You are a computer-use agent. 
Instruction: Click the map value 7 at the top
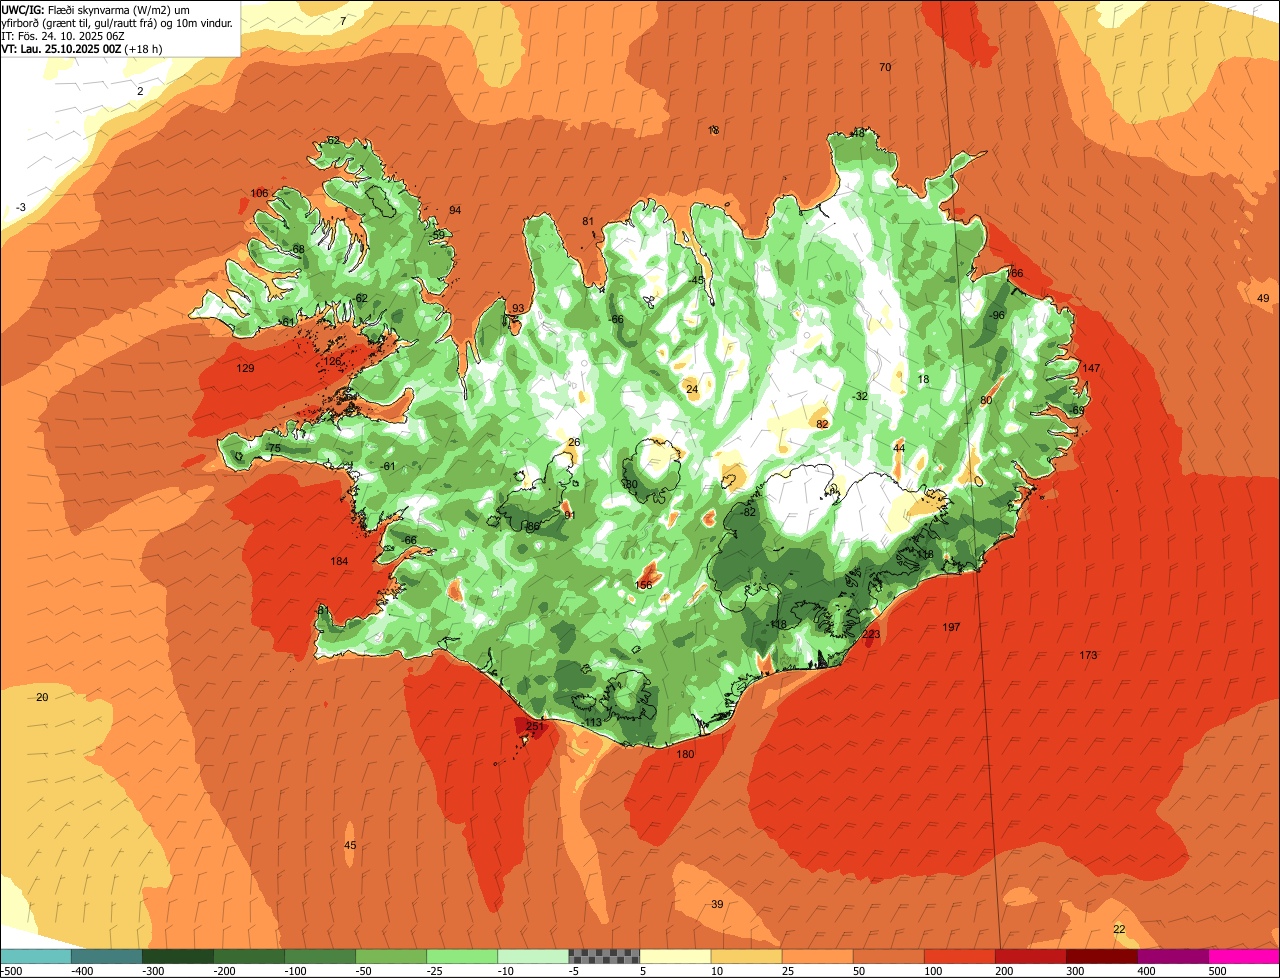point(343,20)
